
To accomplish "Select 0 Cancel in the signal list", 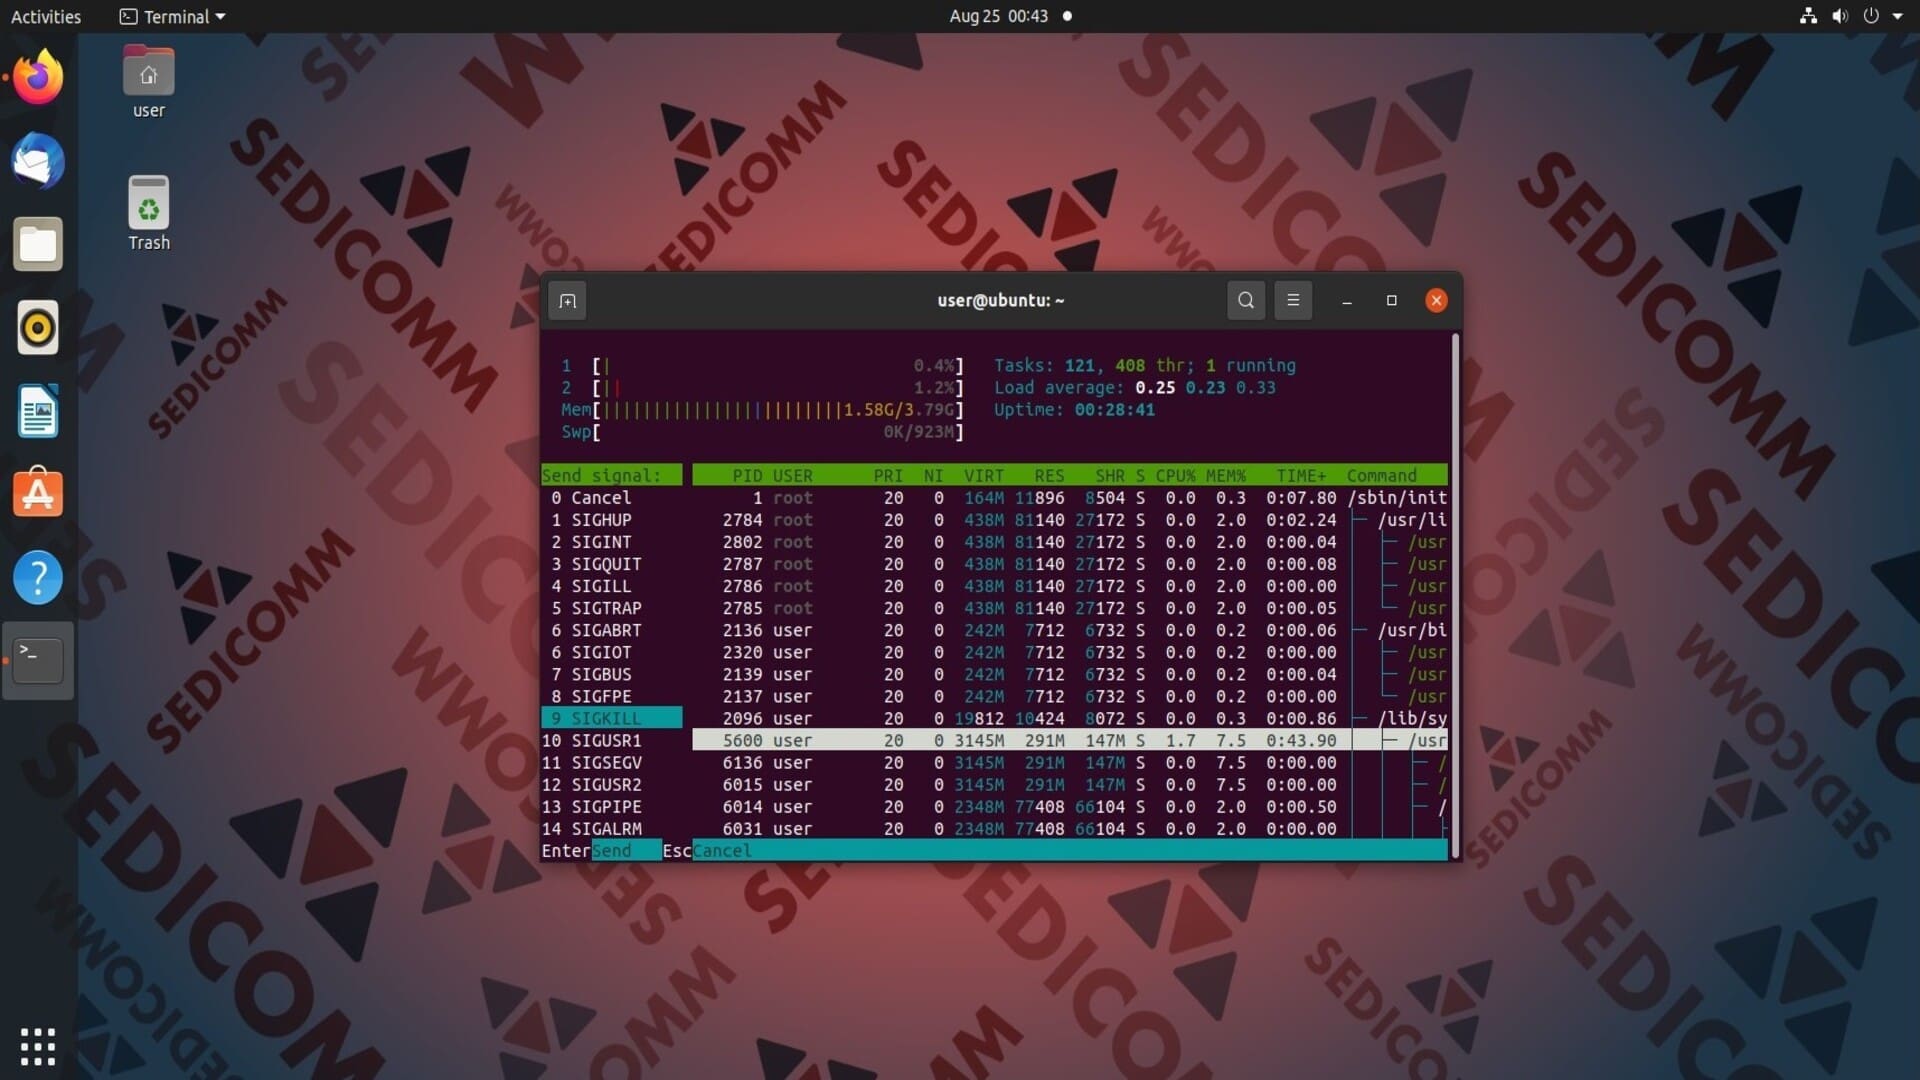I will click(612, 498).
